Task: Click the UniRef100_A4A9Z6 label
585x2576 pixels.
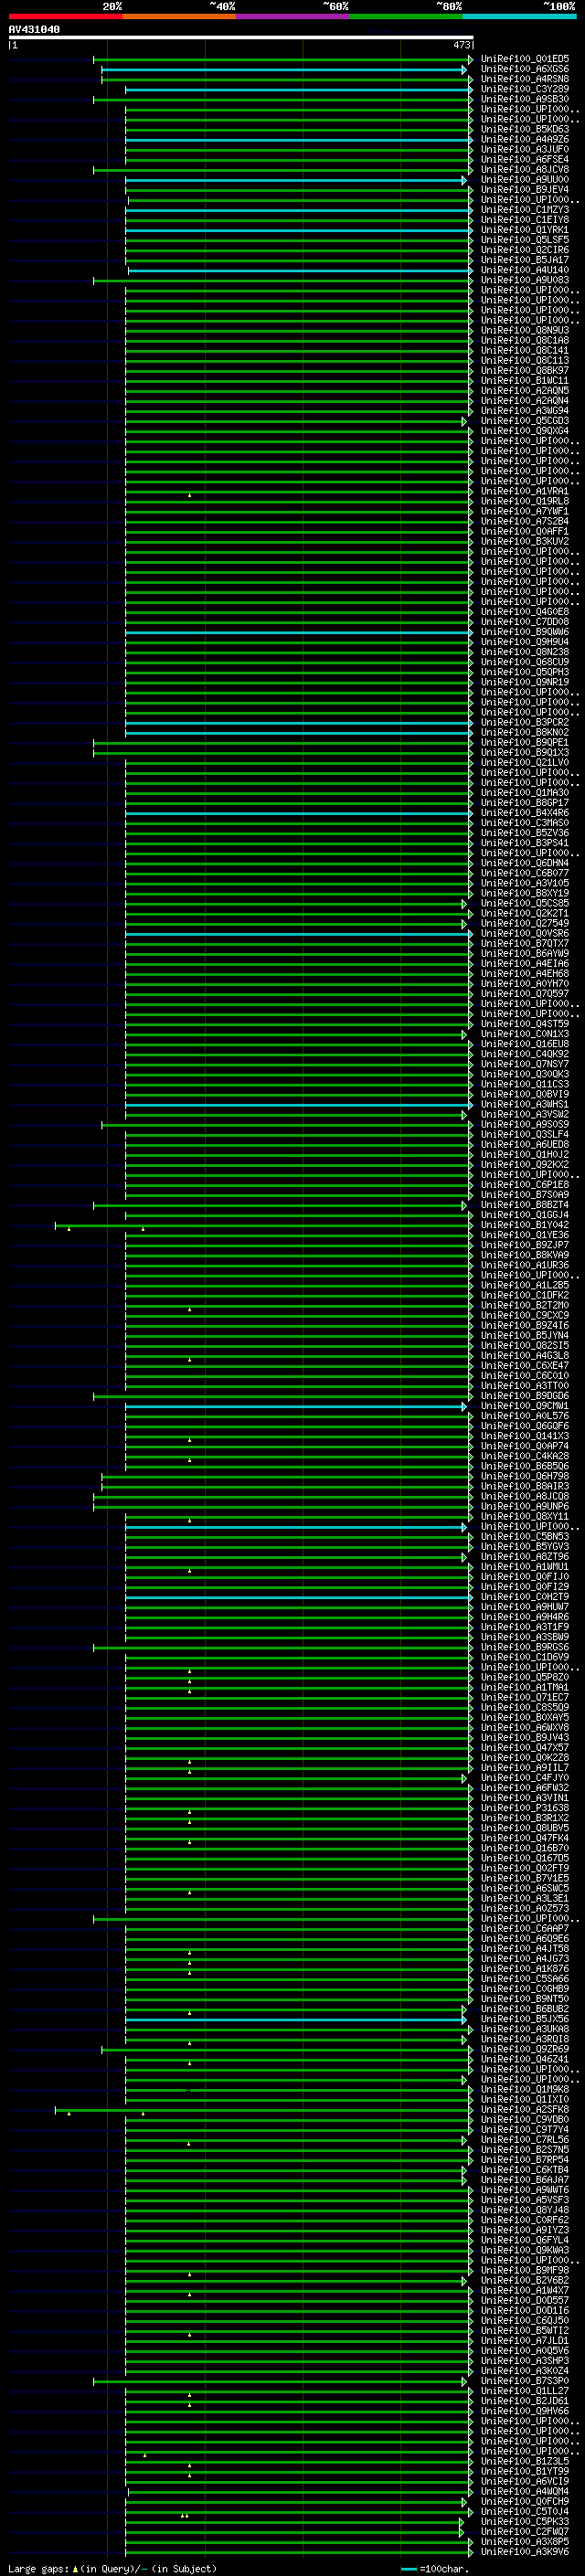Action: coord(525,139)
